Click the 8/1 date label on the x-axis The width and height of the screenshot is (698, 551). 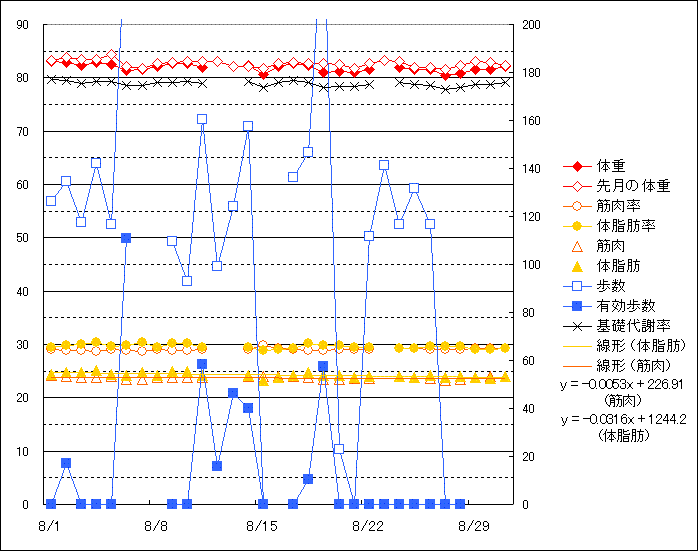[49, 527]
